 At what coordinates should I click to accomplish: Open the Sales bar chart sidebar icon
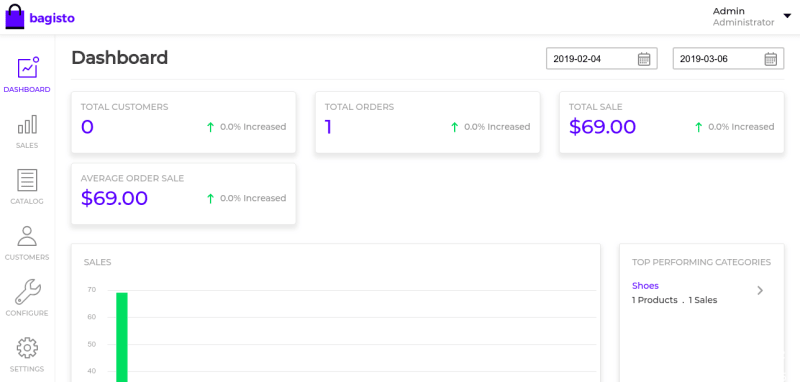[27, 124]
